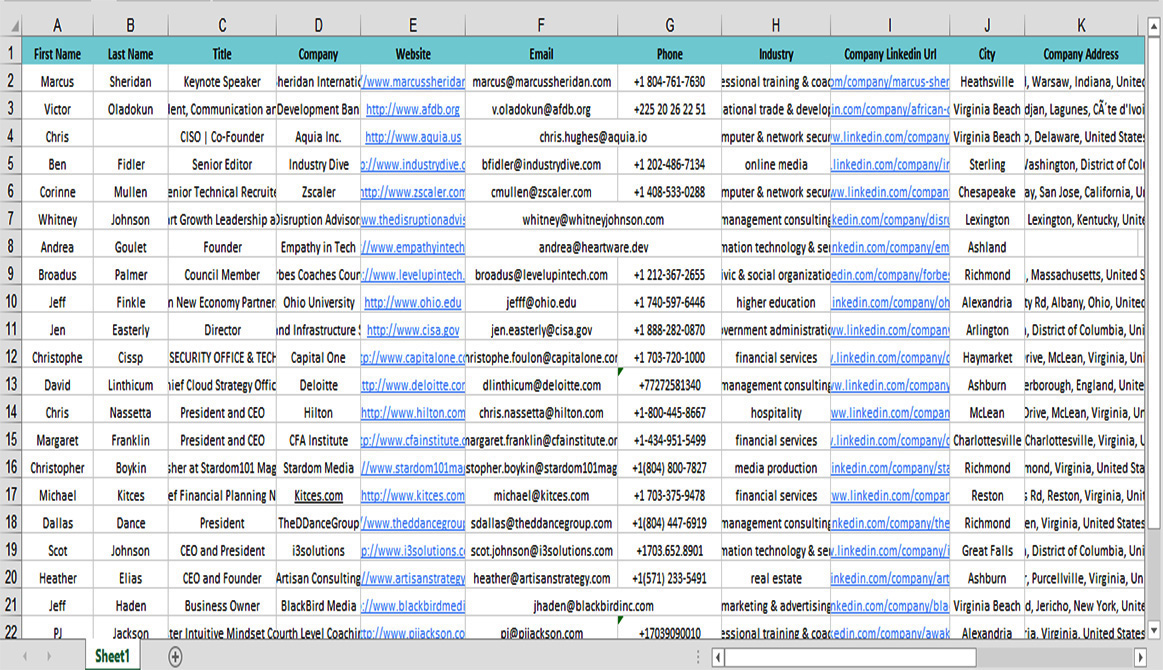This screenshot has height=670, width=1163.
Task: Select the 'Senior Editor' title cell
Action: pos(222,164)
